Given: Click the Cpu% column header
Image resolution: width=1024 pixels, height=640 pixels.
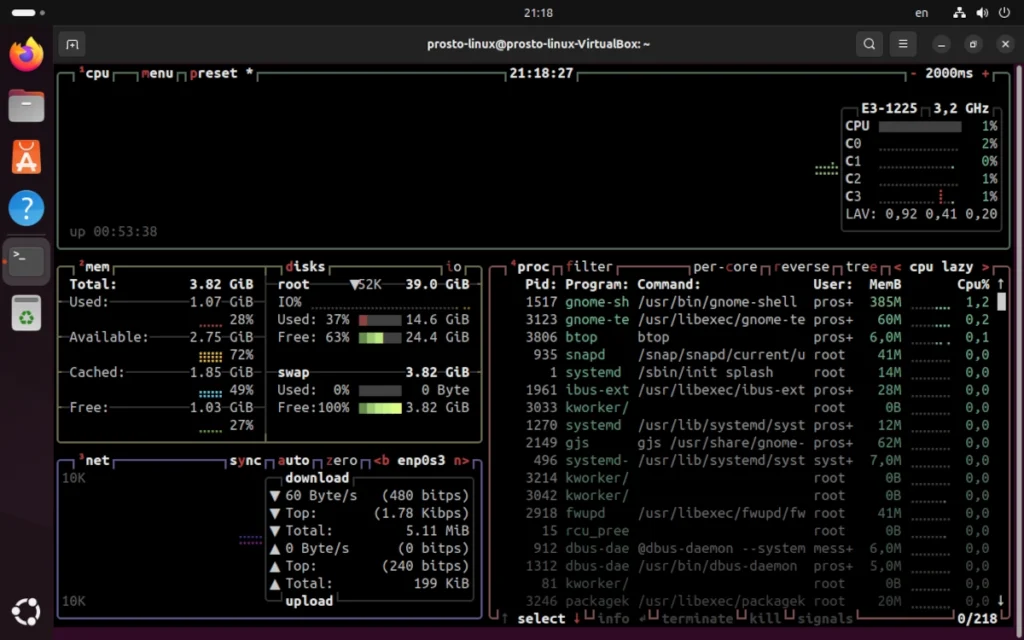Looking at the screenshot, I should [x=973, y=284].
